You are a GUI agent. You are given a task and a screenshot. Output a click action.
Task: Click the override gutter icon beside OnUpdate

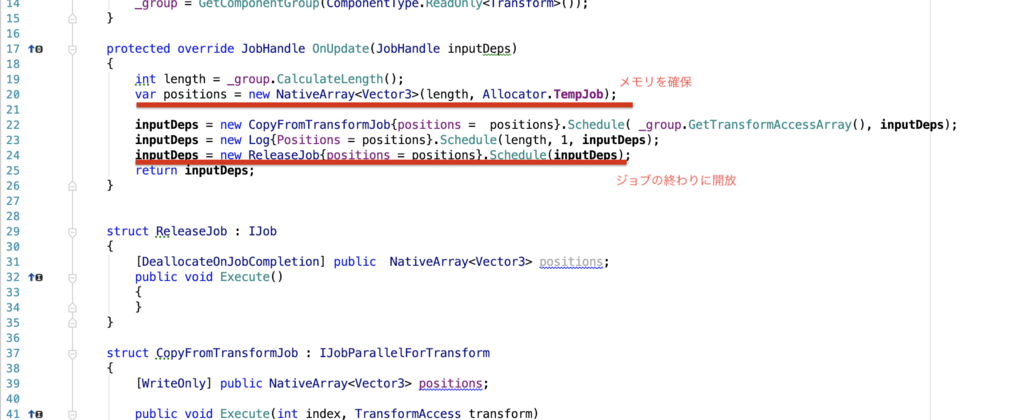(35, 49)
